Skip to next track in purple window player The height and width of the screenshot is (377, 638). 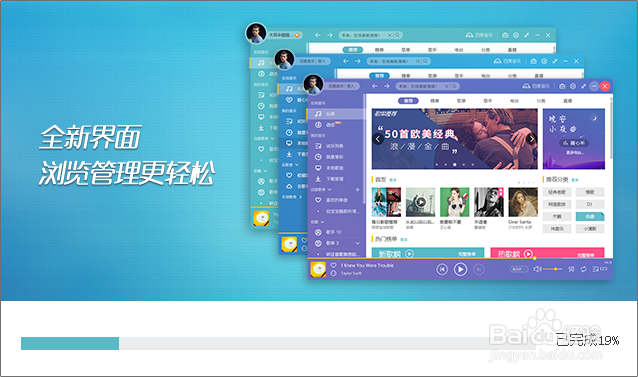479,269
